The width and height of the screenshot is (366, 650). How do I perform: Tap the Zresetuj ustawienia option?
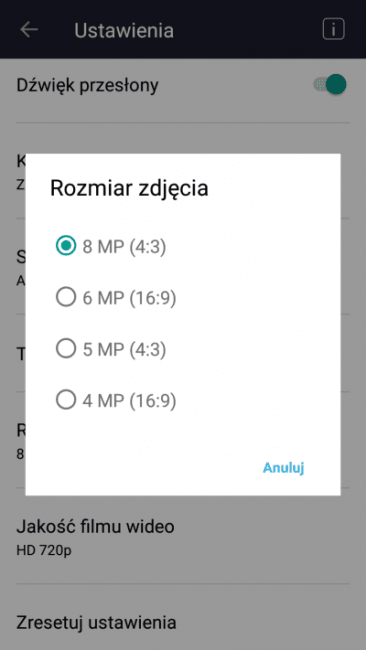click(183, 622)
